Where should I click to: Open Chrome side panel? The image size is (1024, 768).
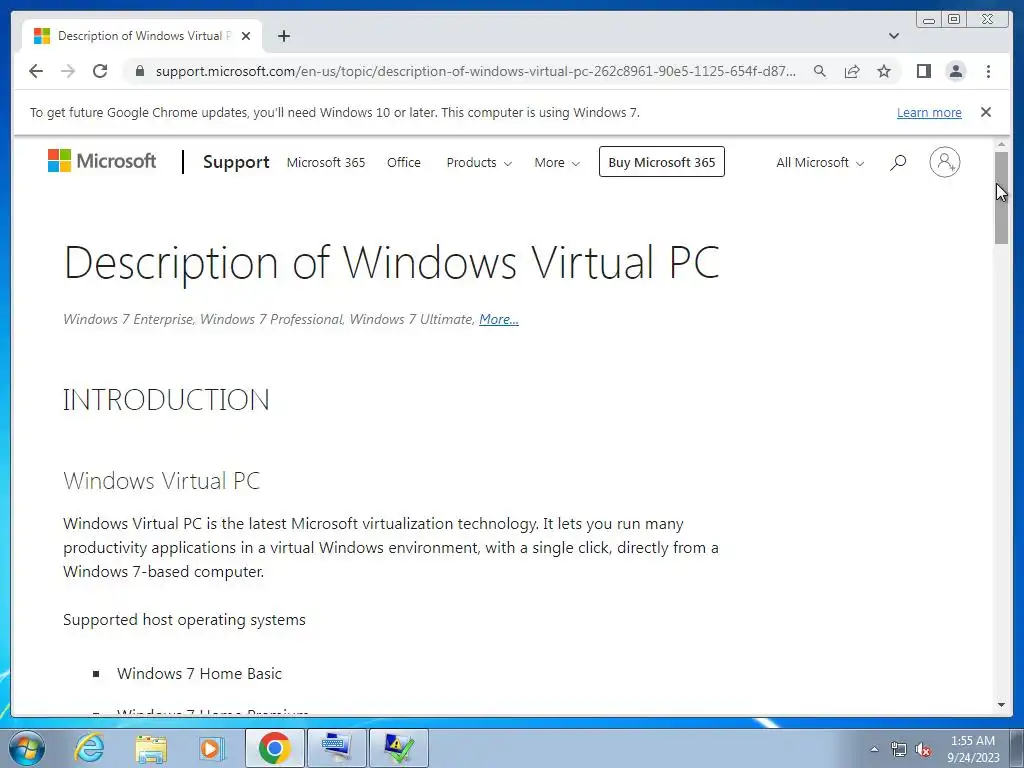[x=923, y=71]
